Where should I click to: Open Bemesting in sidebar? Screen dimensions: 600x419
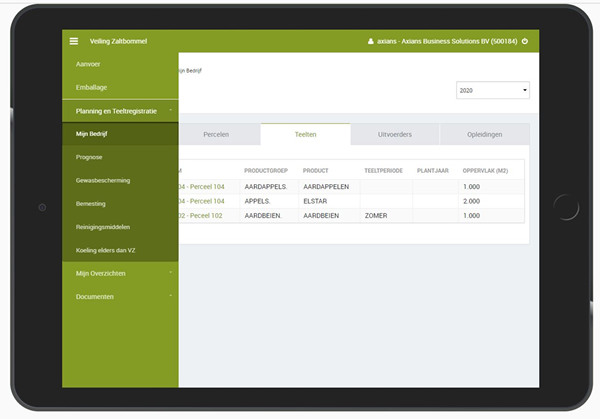pyautogui.click(x=93, y=203)
